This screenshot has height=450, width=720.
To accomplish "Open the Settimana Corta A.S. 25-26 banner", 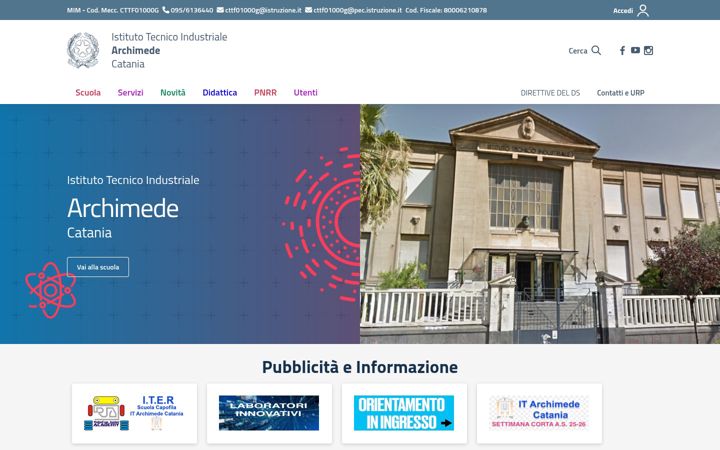I will point(539,413).
